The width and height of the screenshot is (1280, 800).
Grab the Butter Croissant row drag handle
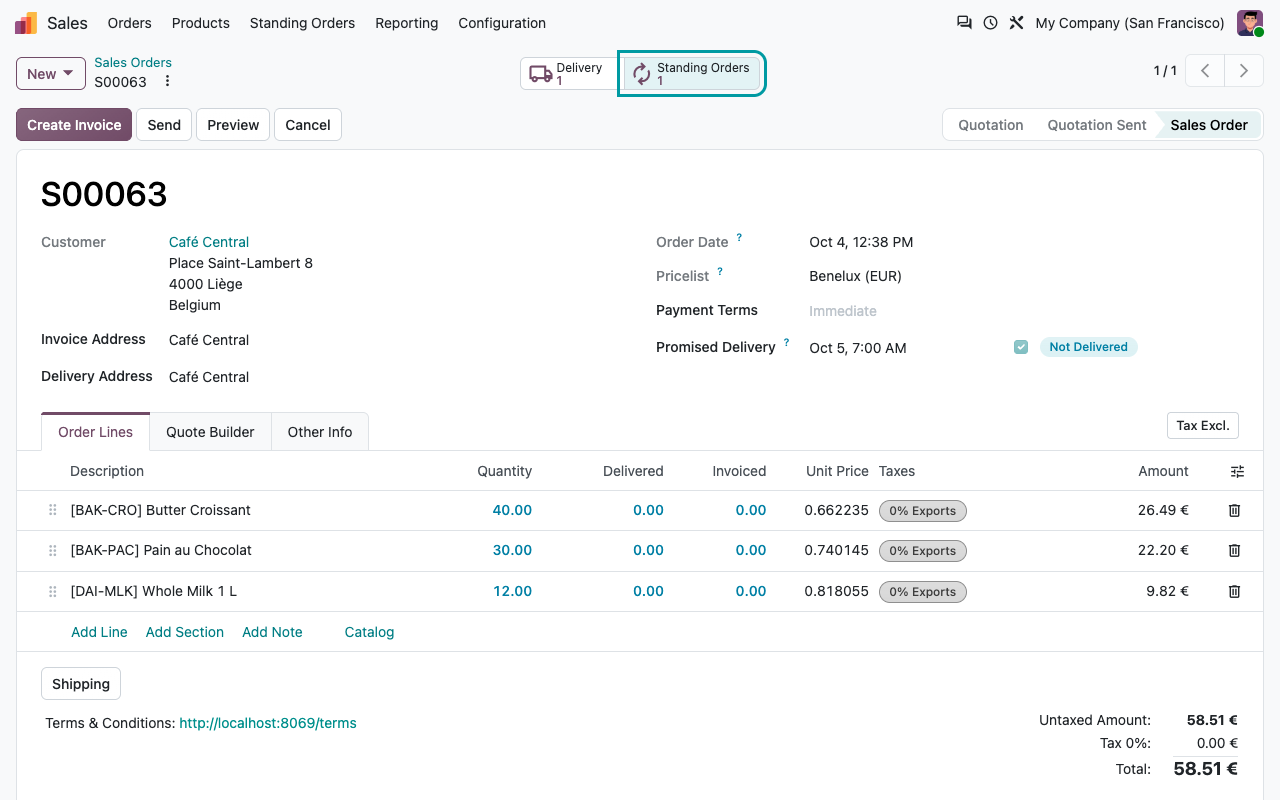[x=52, y=510]
